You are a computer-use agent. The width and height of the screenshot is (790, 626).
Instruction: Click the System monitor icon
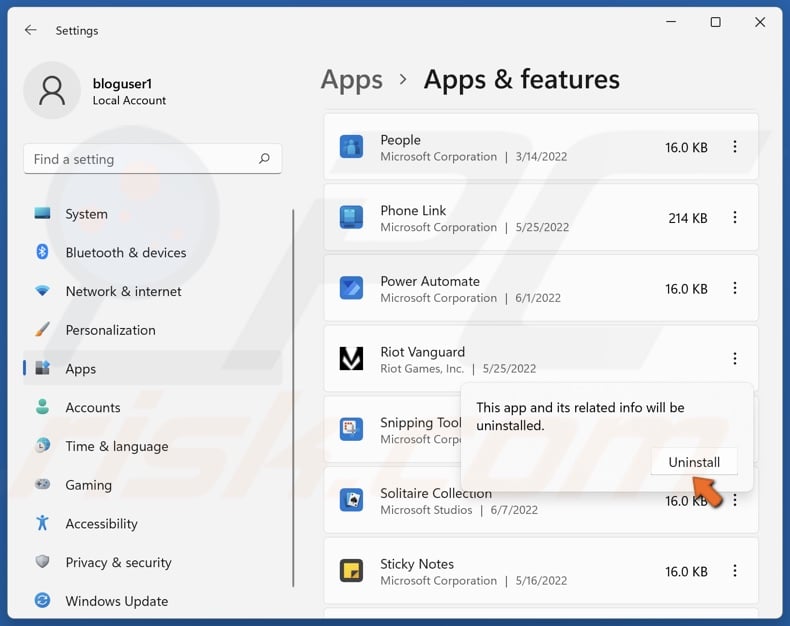(x=42, y=213)
